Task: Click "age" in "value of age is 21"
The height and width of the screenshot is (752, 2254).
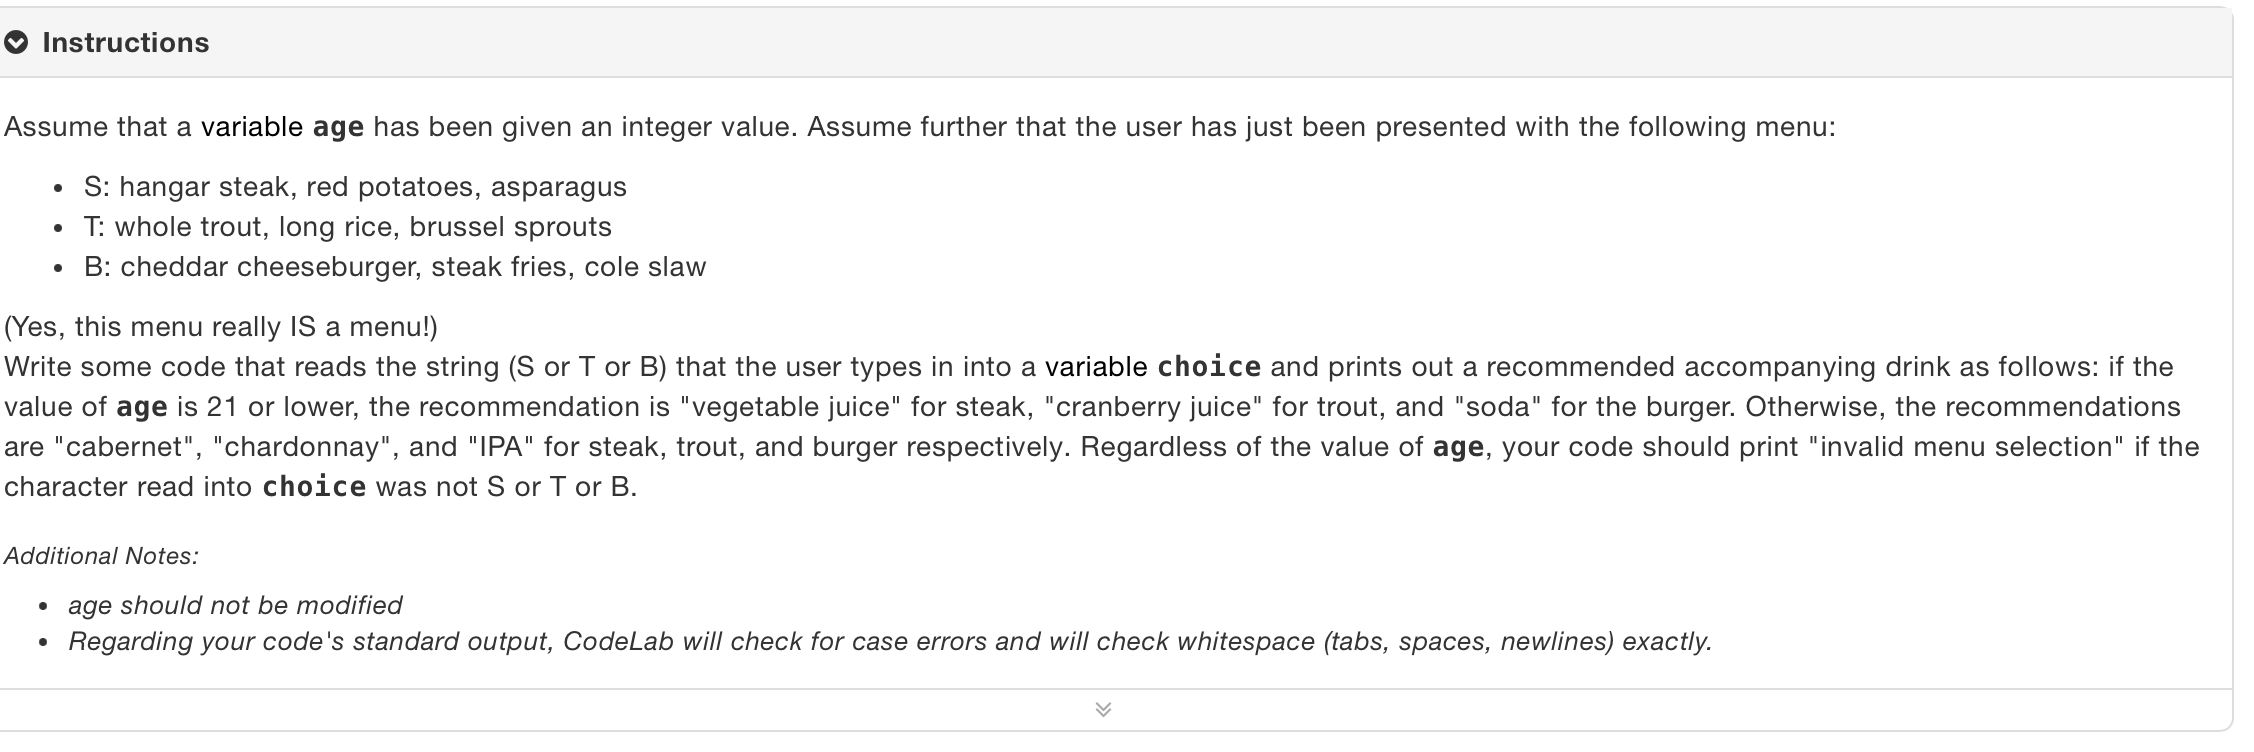Action: (142, 408)
